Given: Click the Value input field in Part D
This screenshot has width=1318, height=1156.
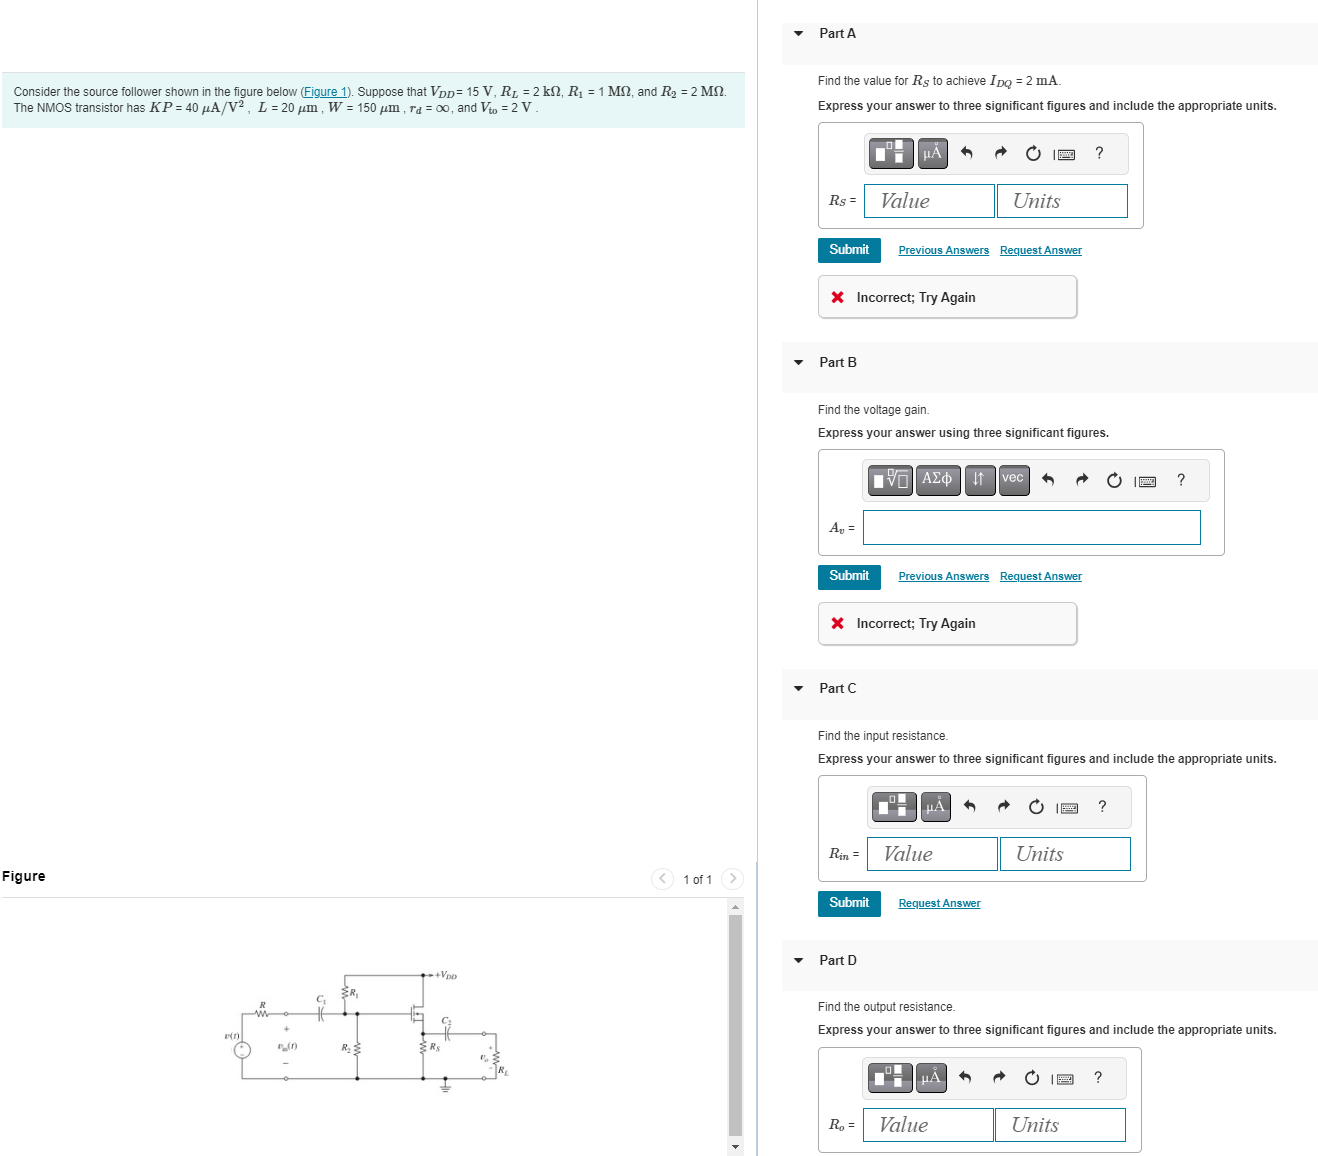Looking at the screenshot, I should tap(927, 1124).
